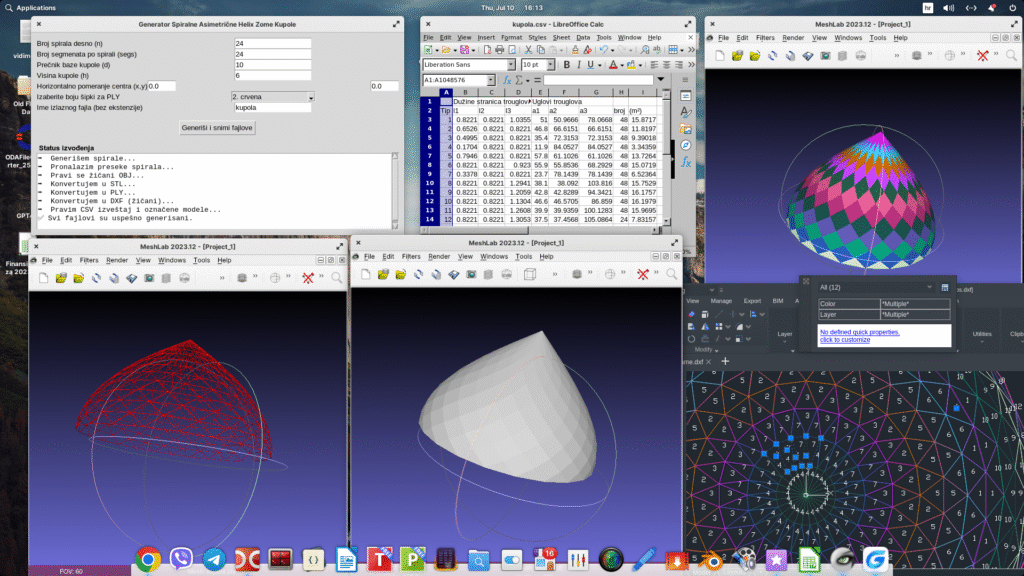
Task: Click New Project icon in the wireframe MeshLab window
Action: (x=43, y=278)
